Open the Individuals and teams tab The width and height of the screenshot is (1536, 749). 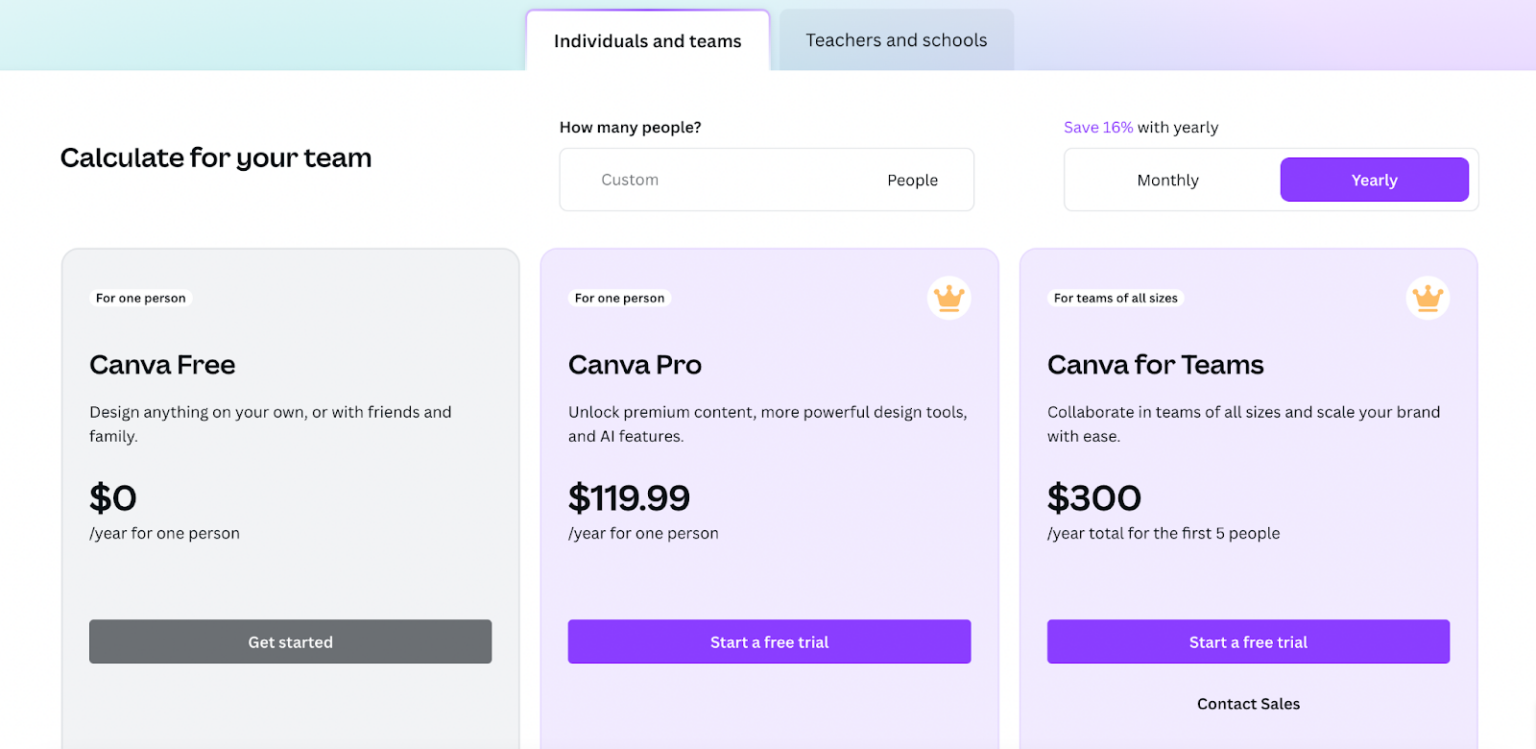647,41
